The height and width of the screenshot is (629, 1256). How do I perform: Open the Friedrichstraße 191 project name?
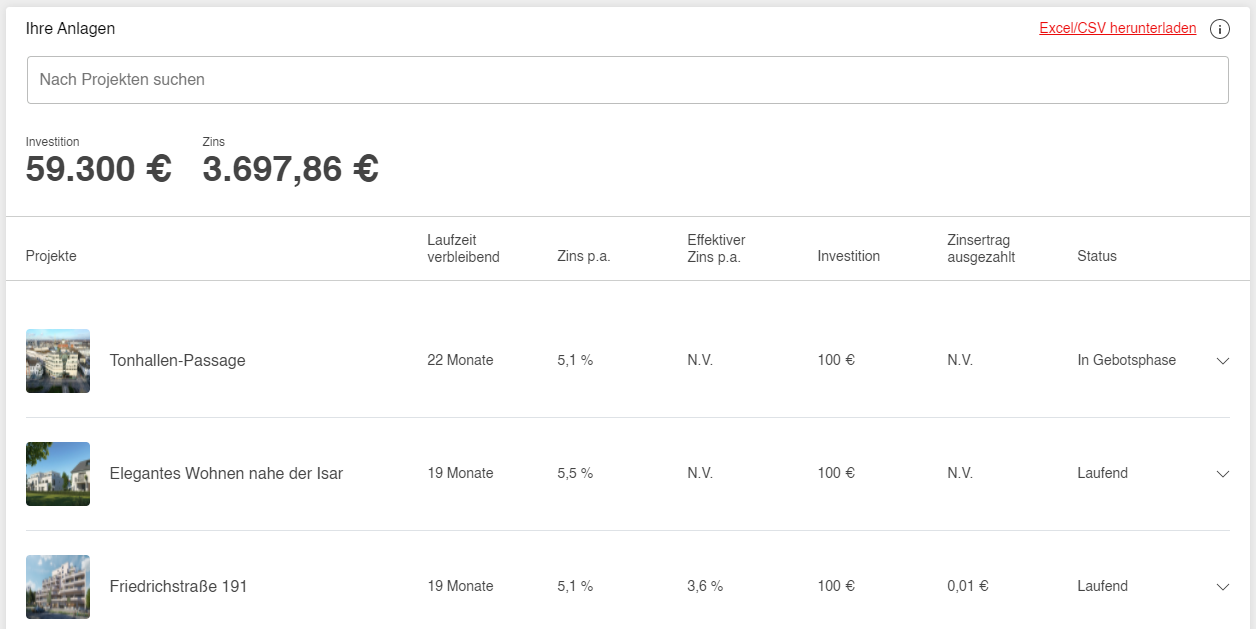coord(178,587)
